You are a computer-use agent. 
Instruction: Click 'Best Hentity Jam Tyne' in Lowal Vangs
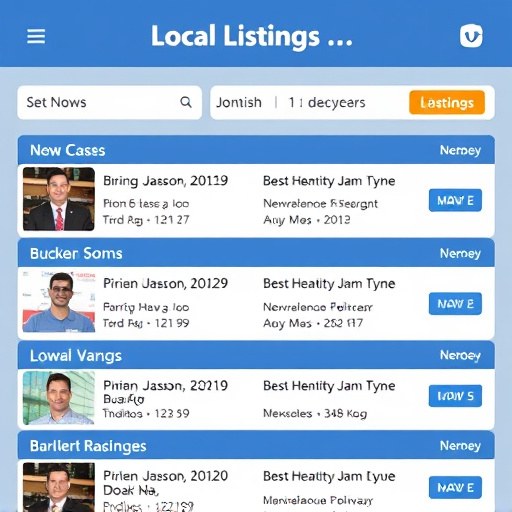[x=329, y=386]
